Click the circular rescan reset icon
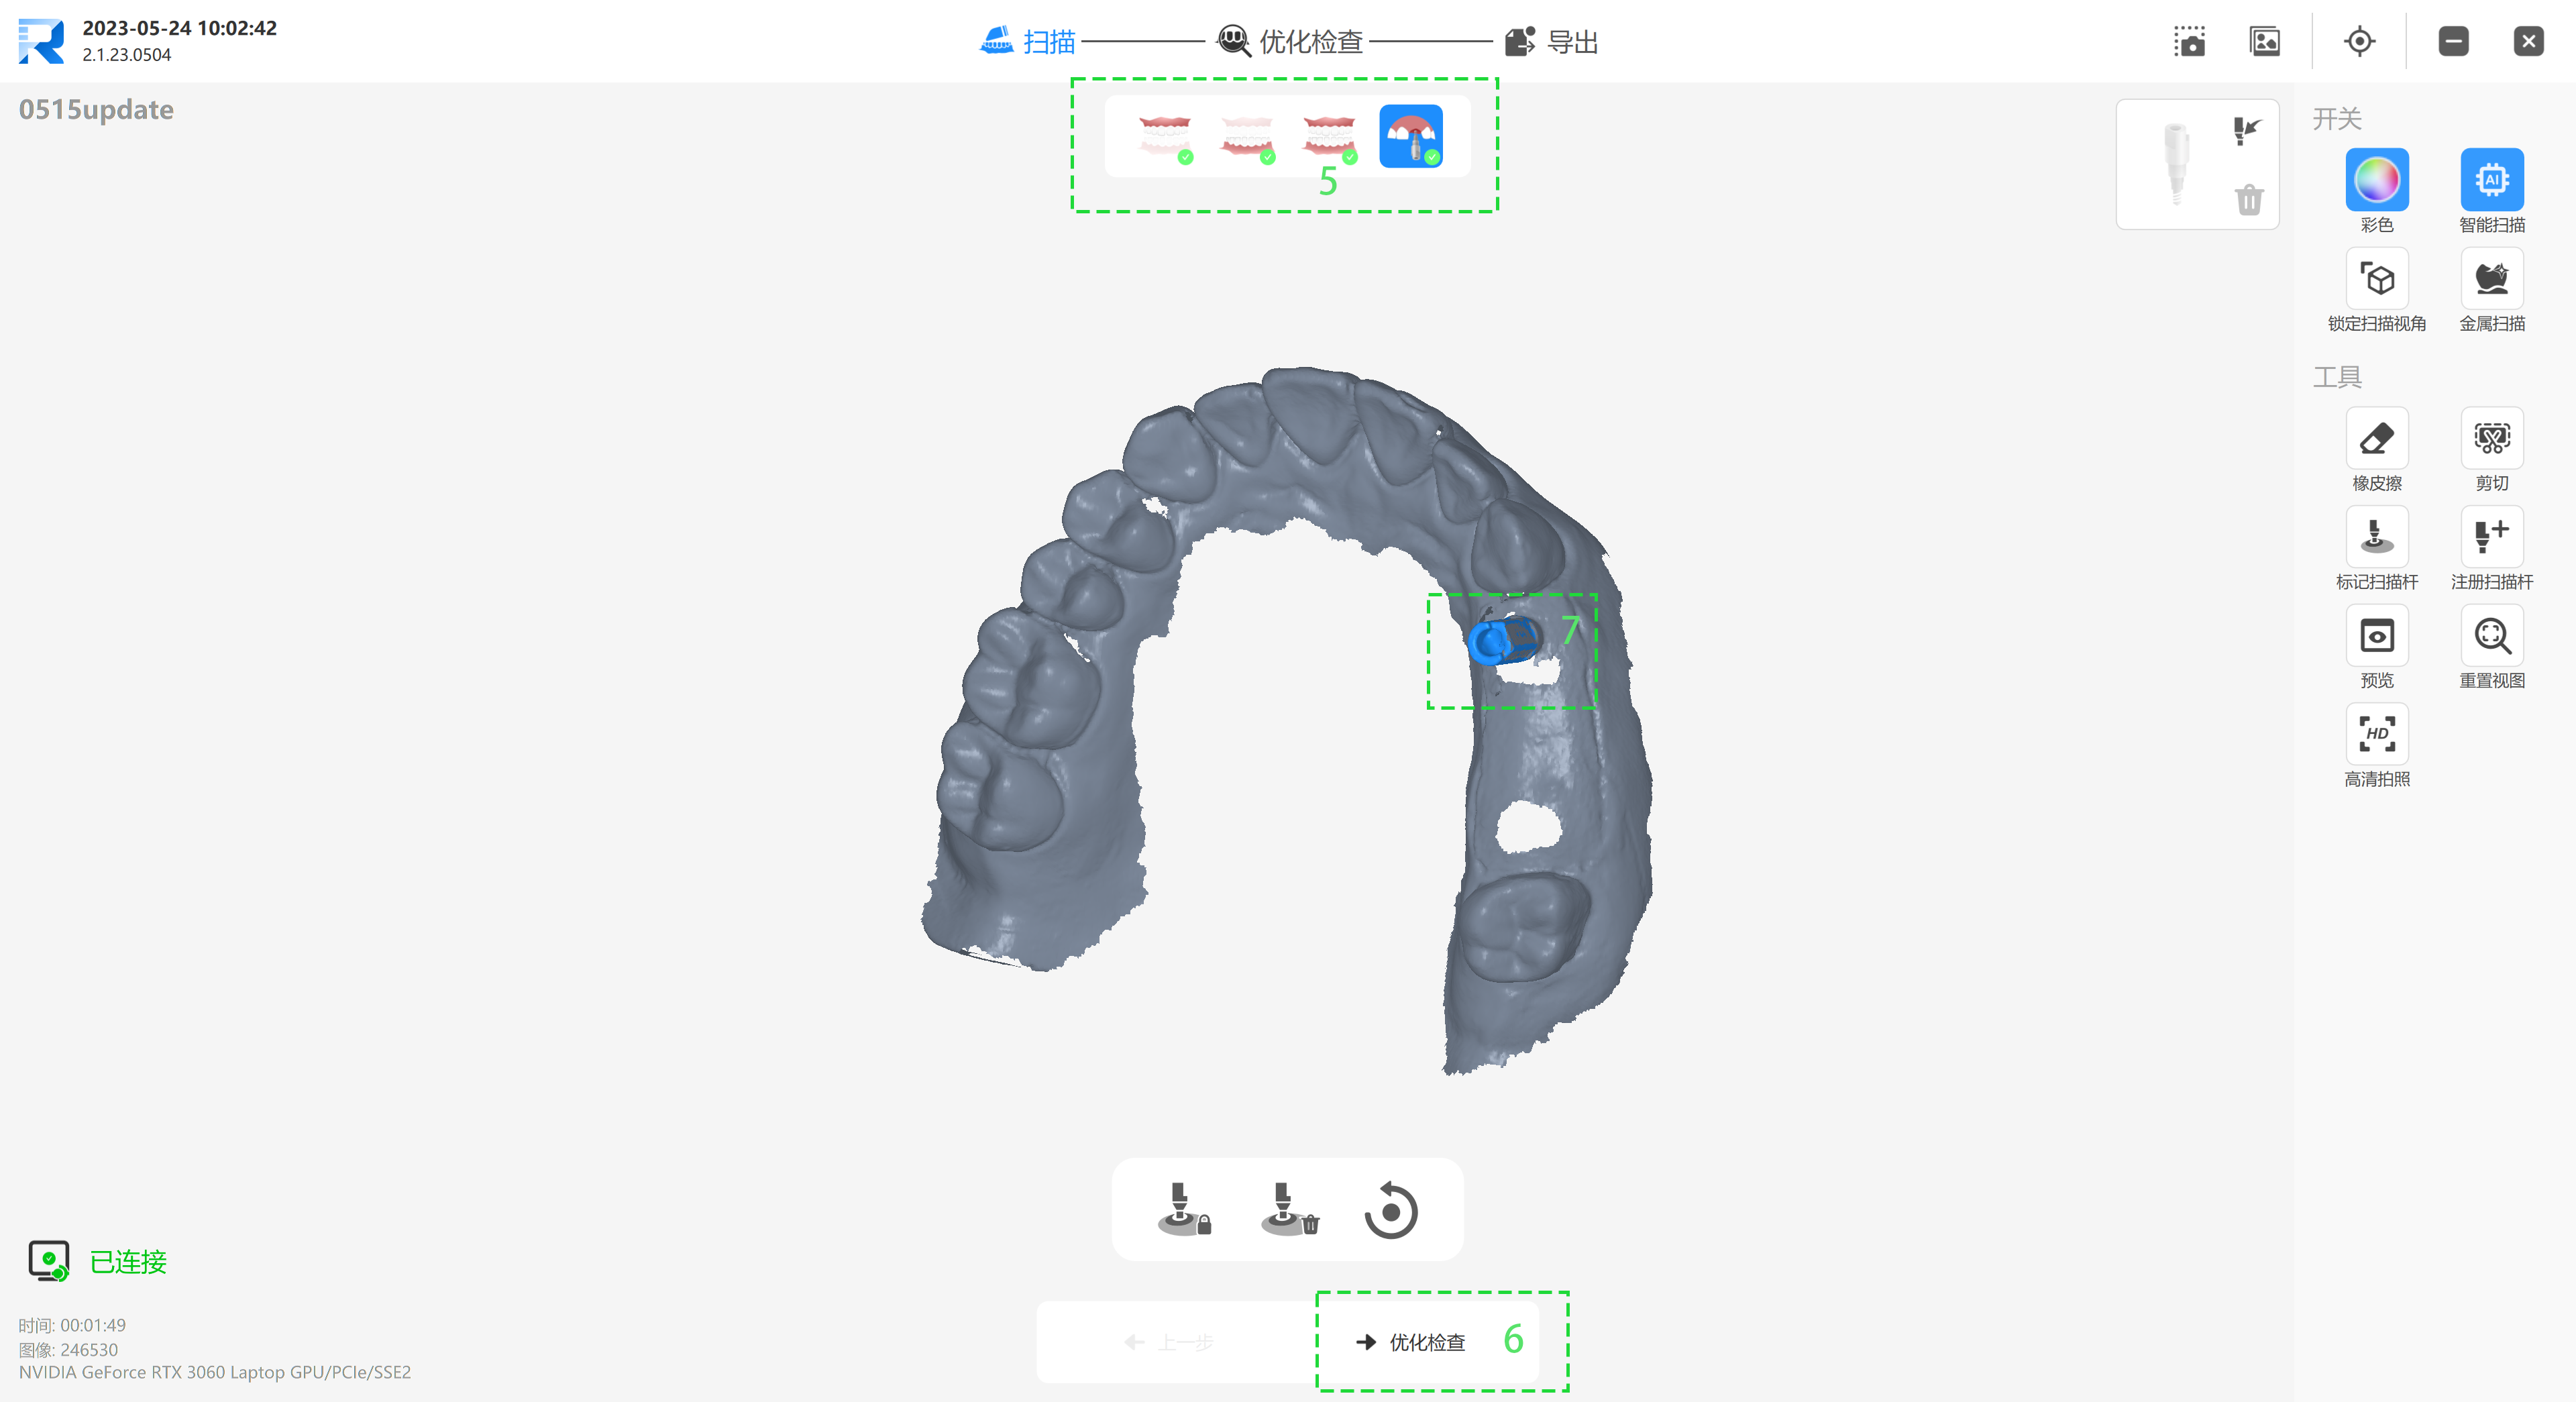The image size is (2576, 1402). 1390,1211
